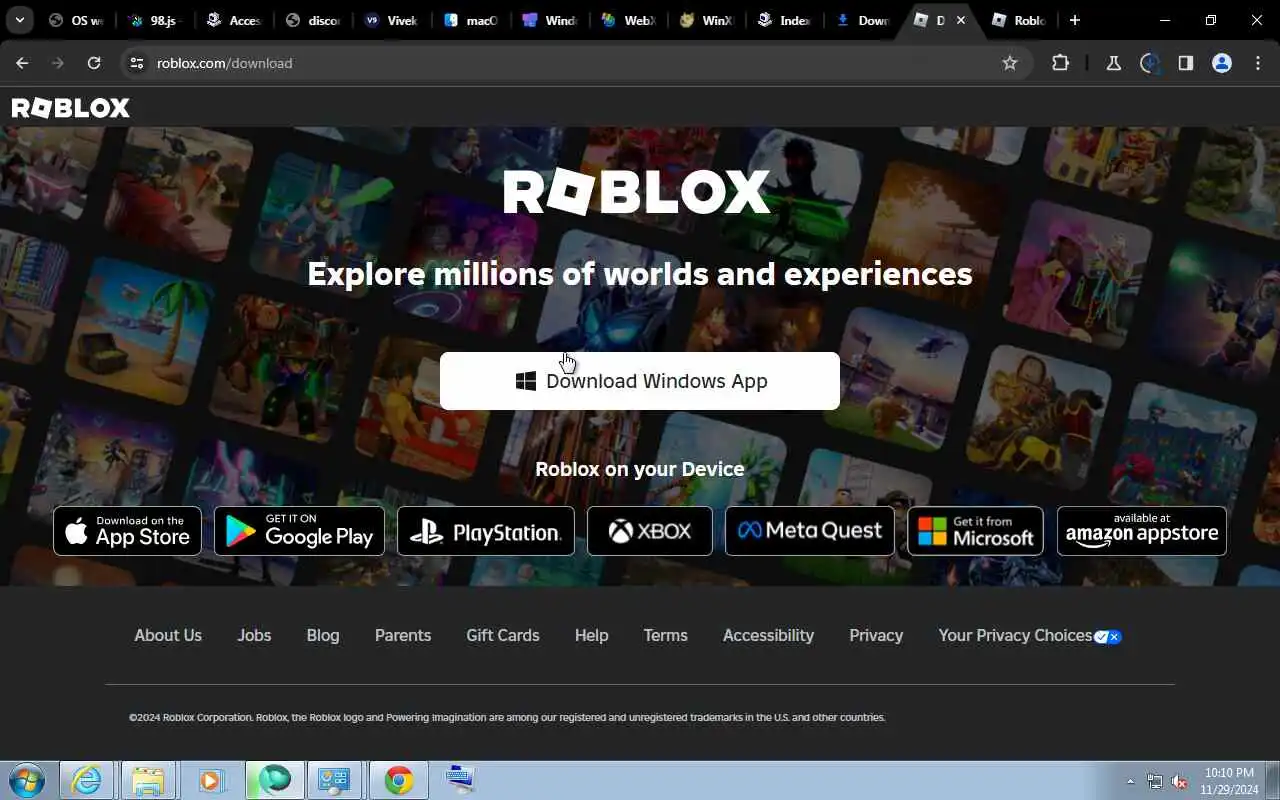Select the Xbox badge

(x=650, y=531)
